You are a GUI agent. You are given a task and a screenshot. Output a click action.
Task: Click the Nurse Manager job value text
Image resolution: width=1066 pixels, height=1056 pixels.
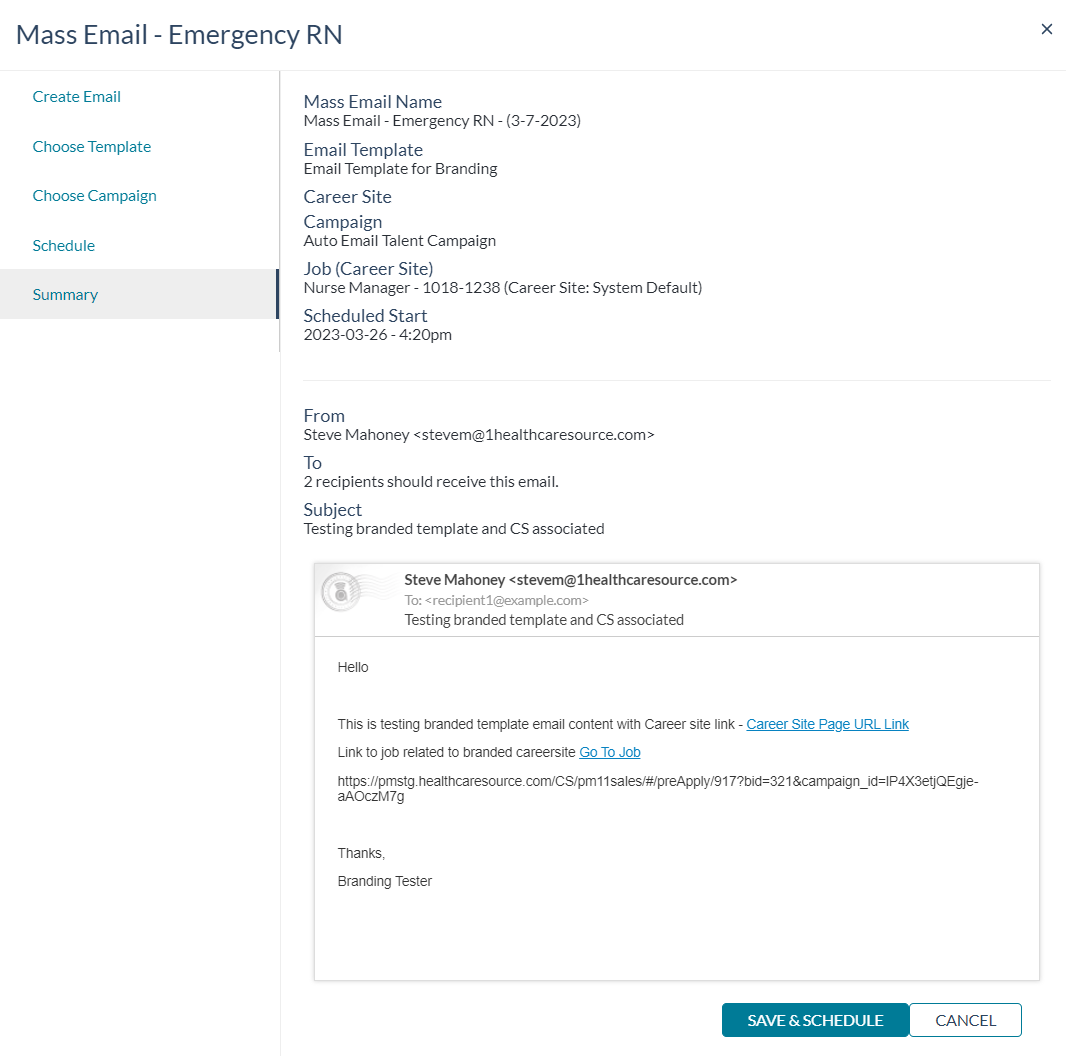point(502,288)
